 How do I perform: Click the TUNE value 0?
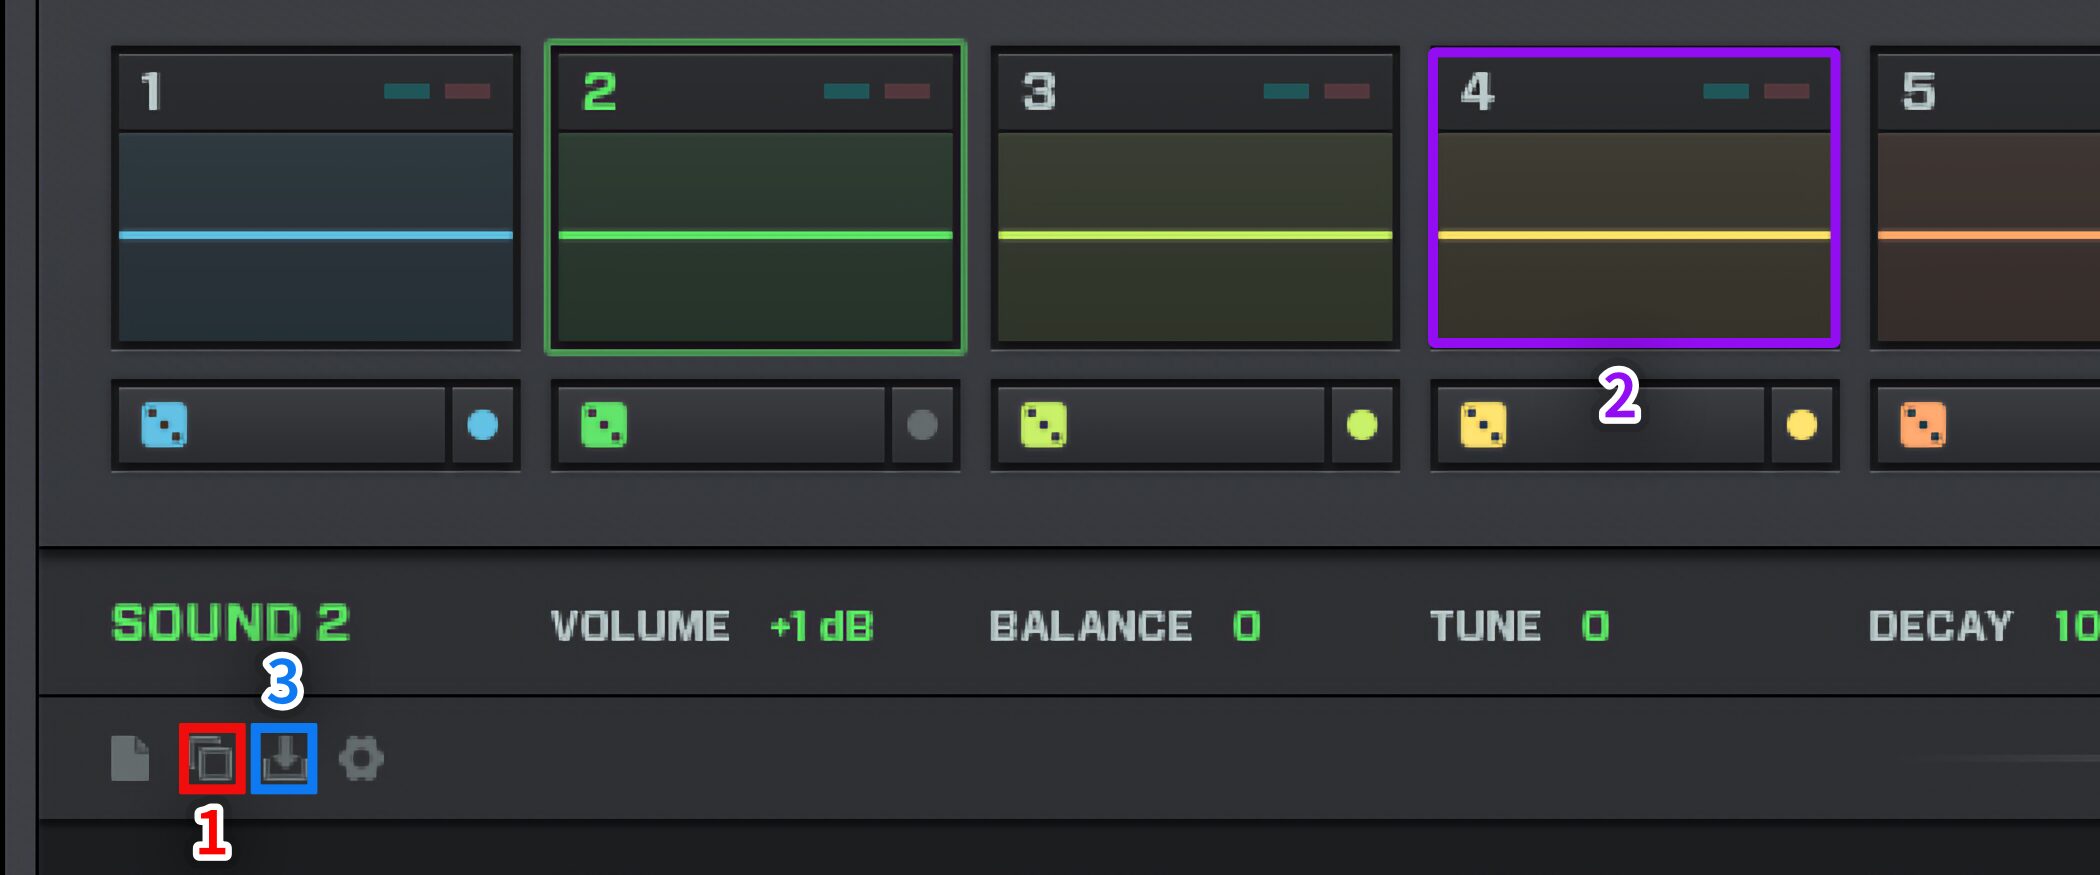(1595, 627)
